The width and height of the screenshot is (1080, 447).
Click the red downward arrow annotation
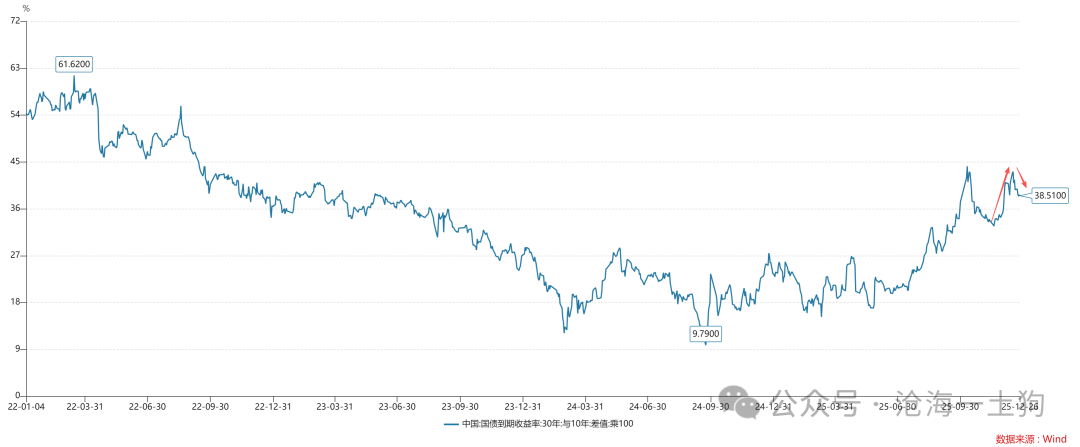[1021, 176]
